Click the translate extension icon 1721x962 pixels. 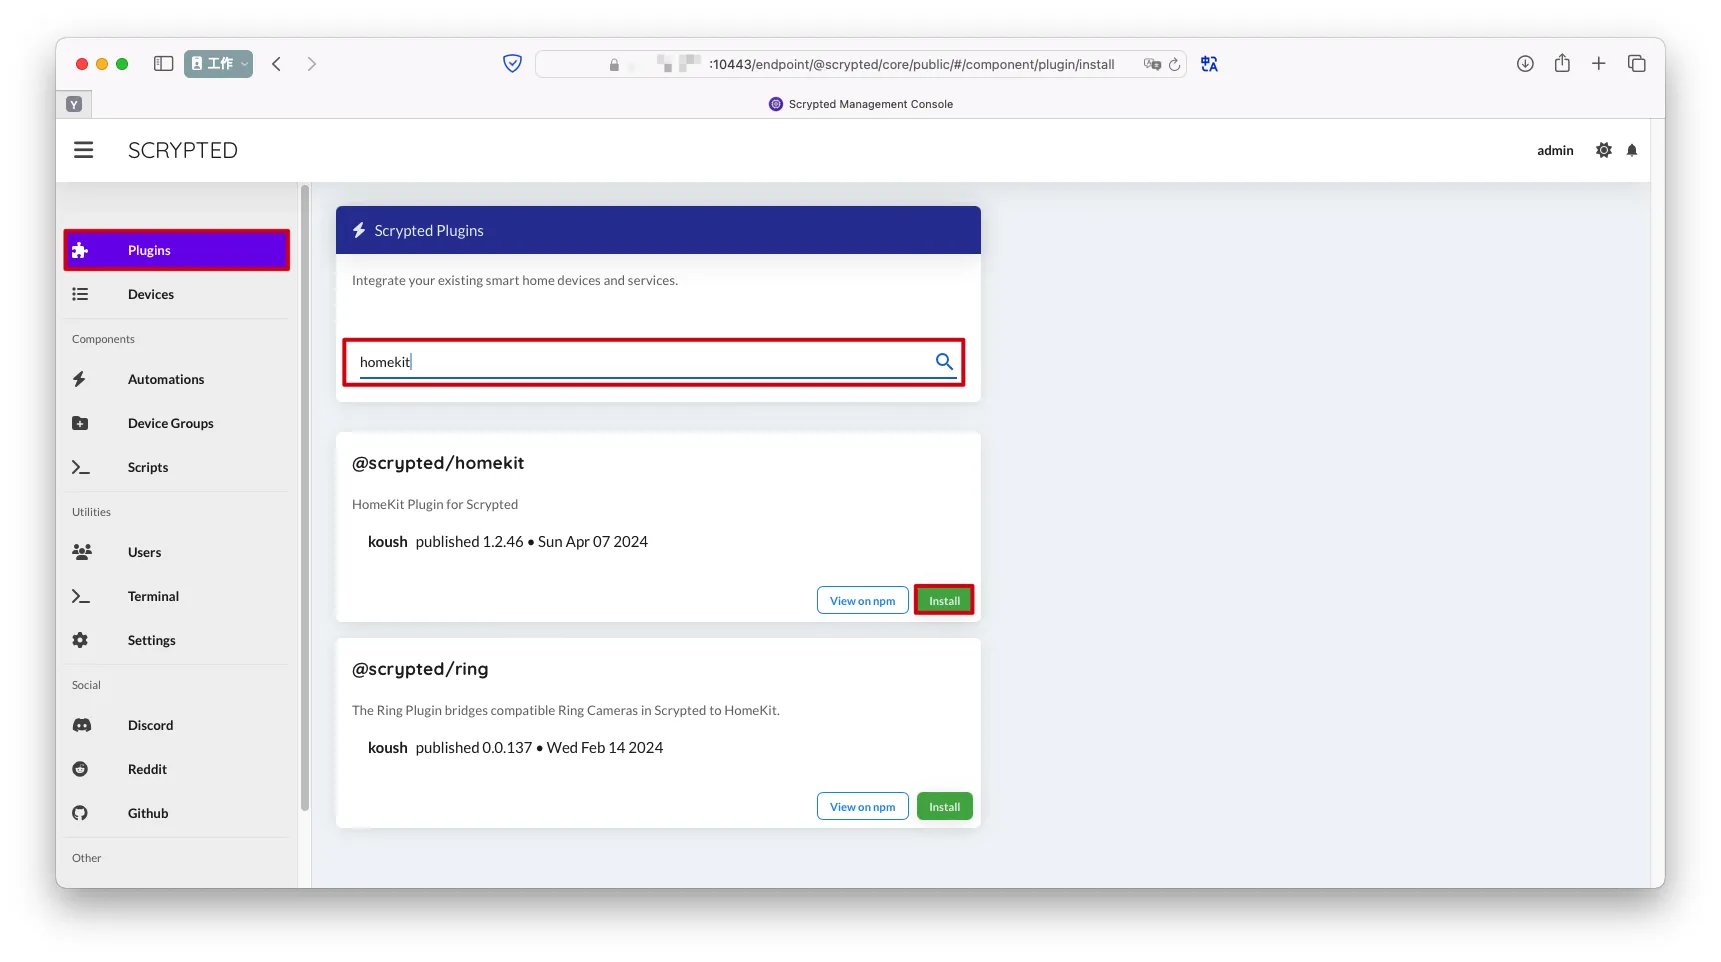1209,64
